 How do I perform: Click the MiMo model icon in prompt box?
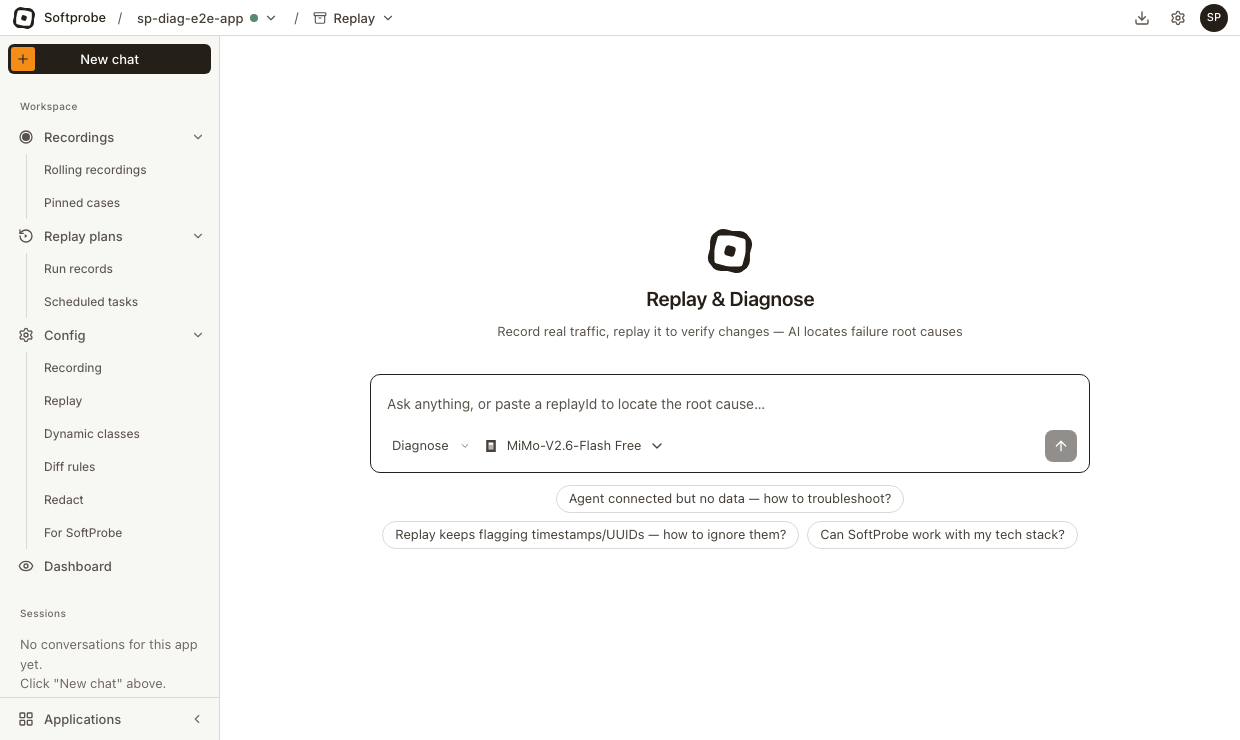[x=491, y=446]
